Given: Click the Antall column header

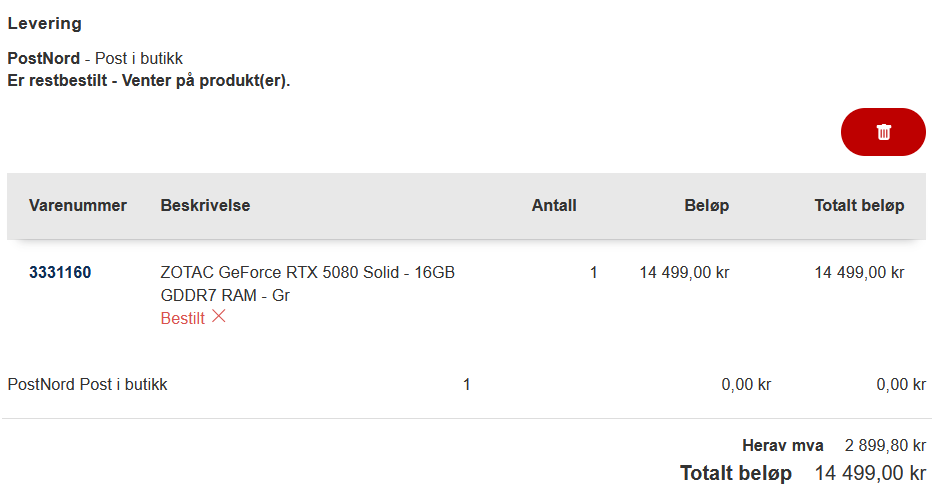Looking at the screenshot, I should (554, 206).
